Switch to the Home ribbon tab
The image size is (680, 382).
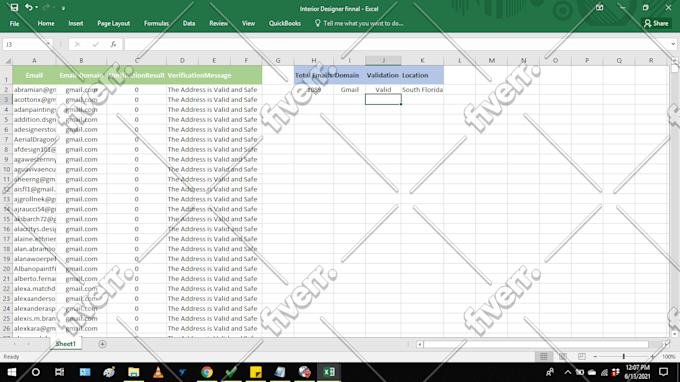coord(46,23)
